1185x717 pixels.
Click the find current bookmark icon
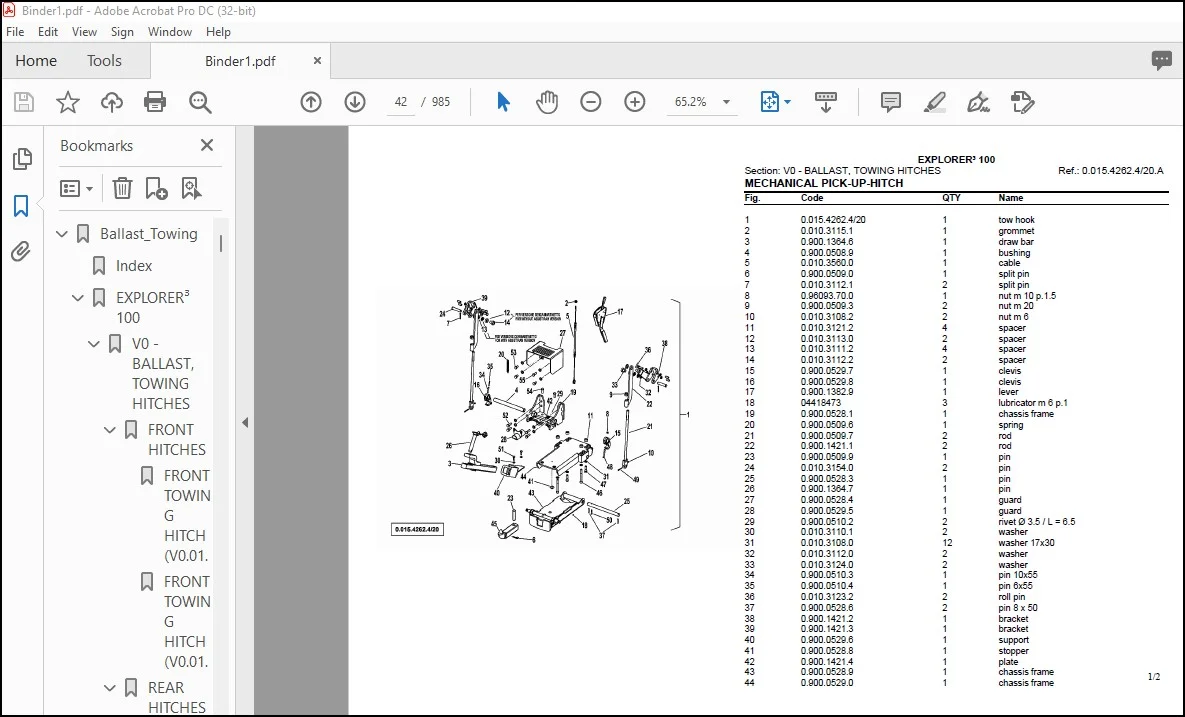tap(191, 188)
